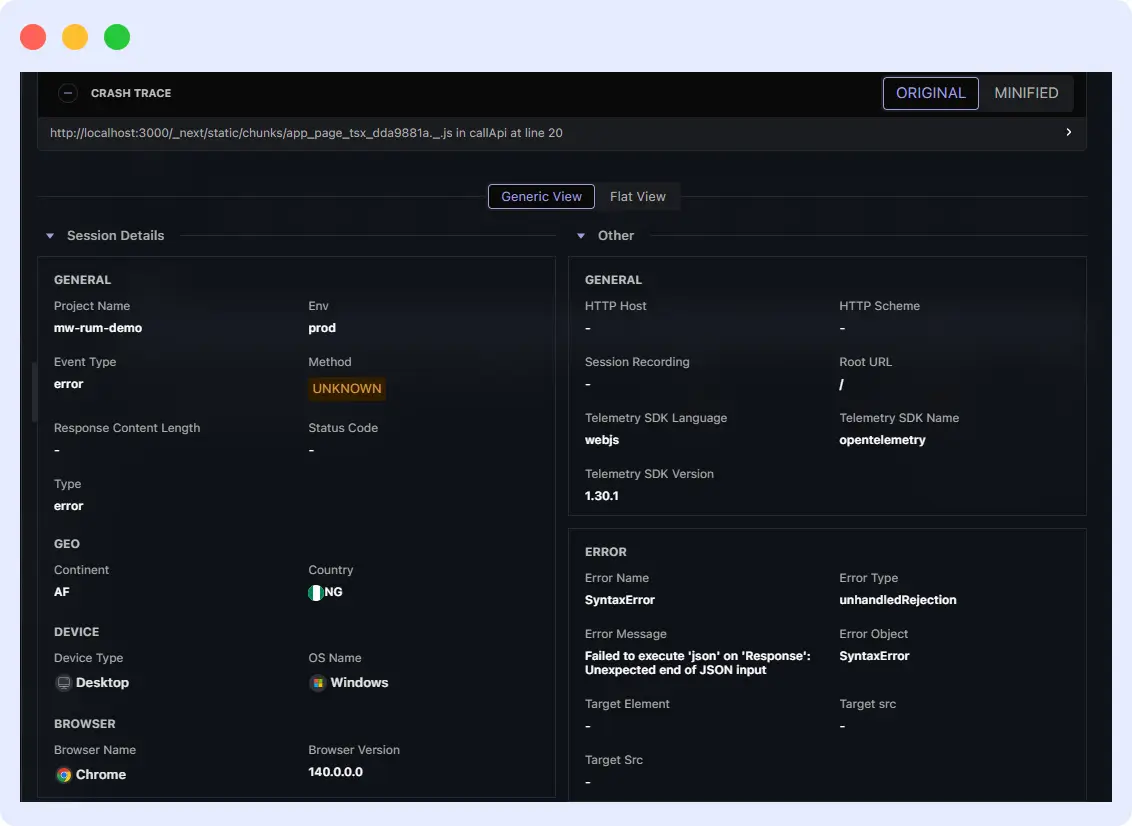The image size is (1132, 826).
Task: Click the Root URL slash value
Action: point(841,383)
